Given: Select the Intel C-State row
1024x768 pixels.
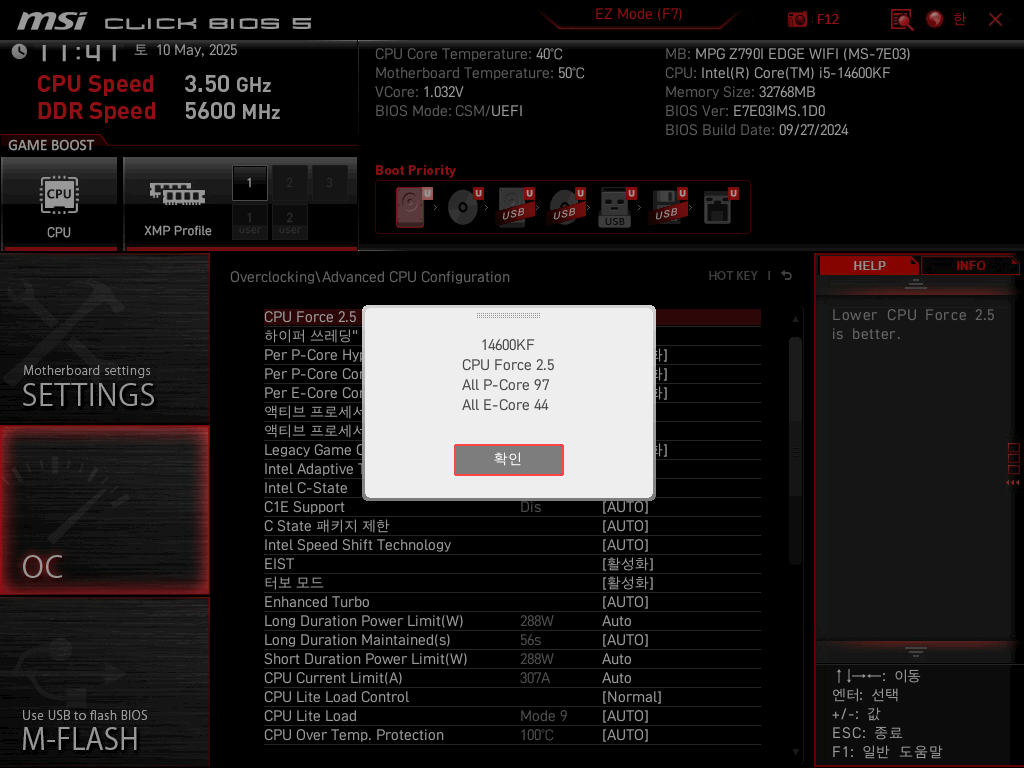Looking at the screenshot, I should (x=512, y=488).
